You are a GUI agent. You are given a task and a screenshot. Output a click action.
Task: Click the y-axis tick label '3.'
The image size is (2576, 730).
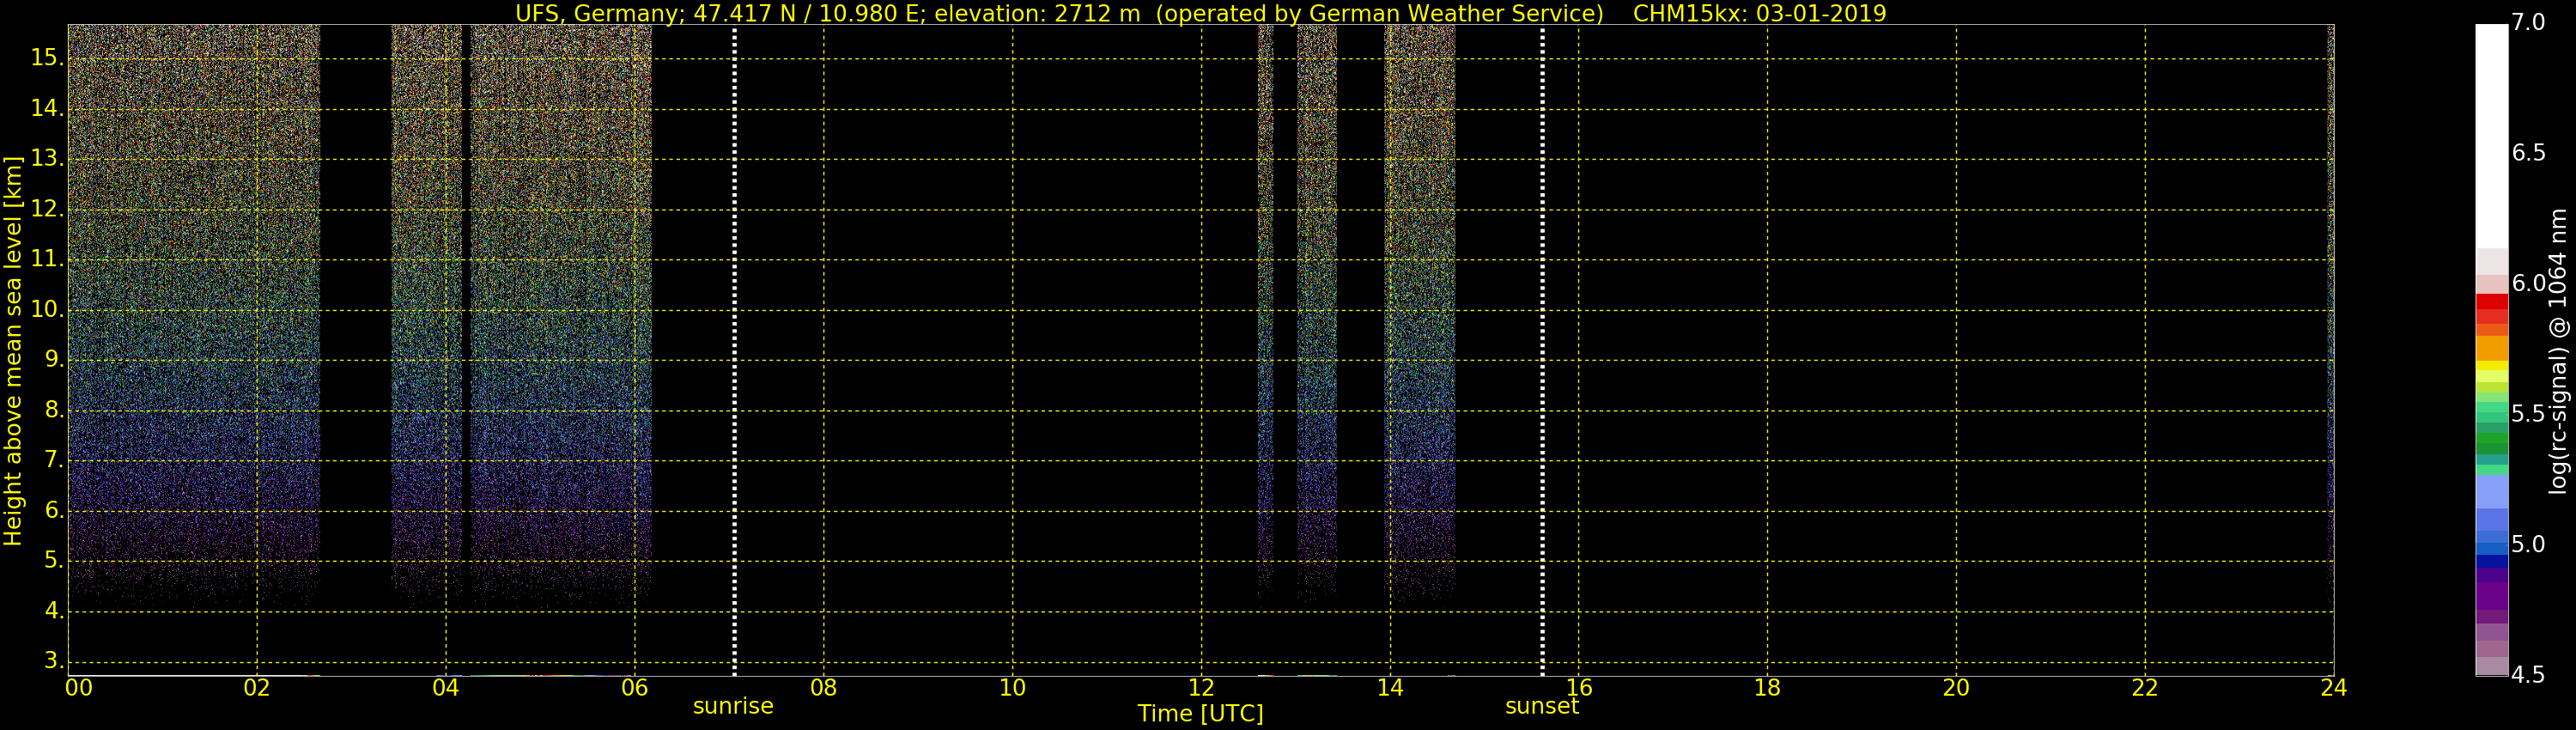click(x=54, y=661)
